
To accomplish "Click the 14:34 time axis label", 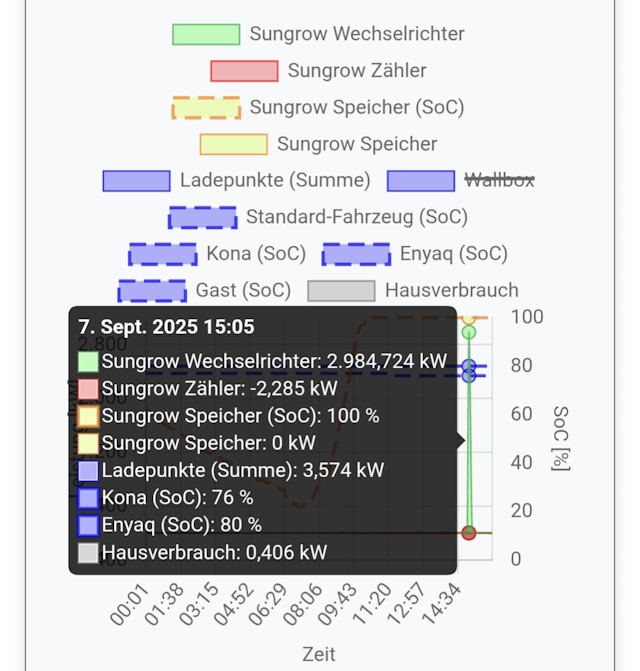I will tap(441, 604).
